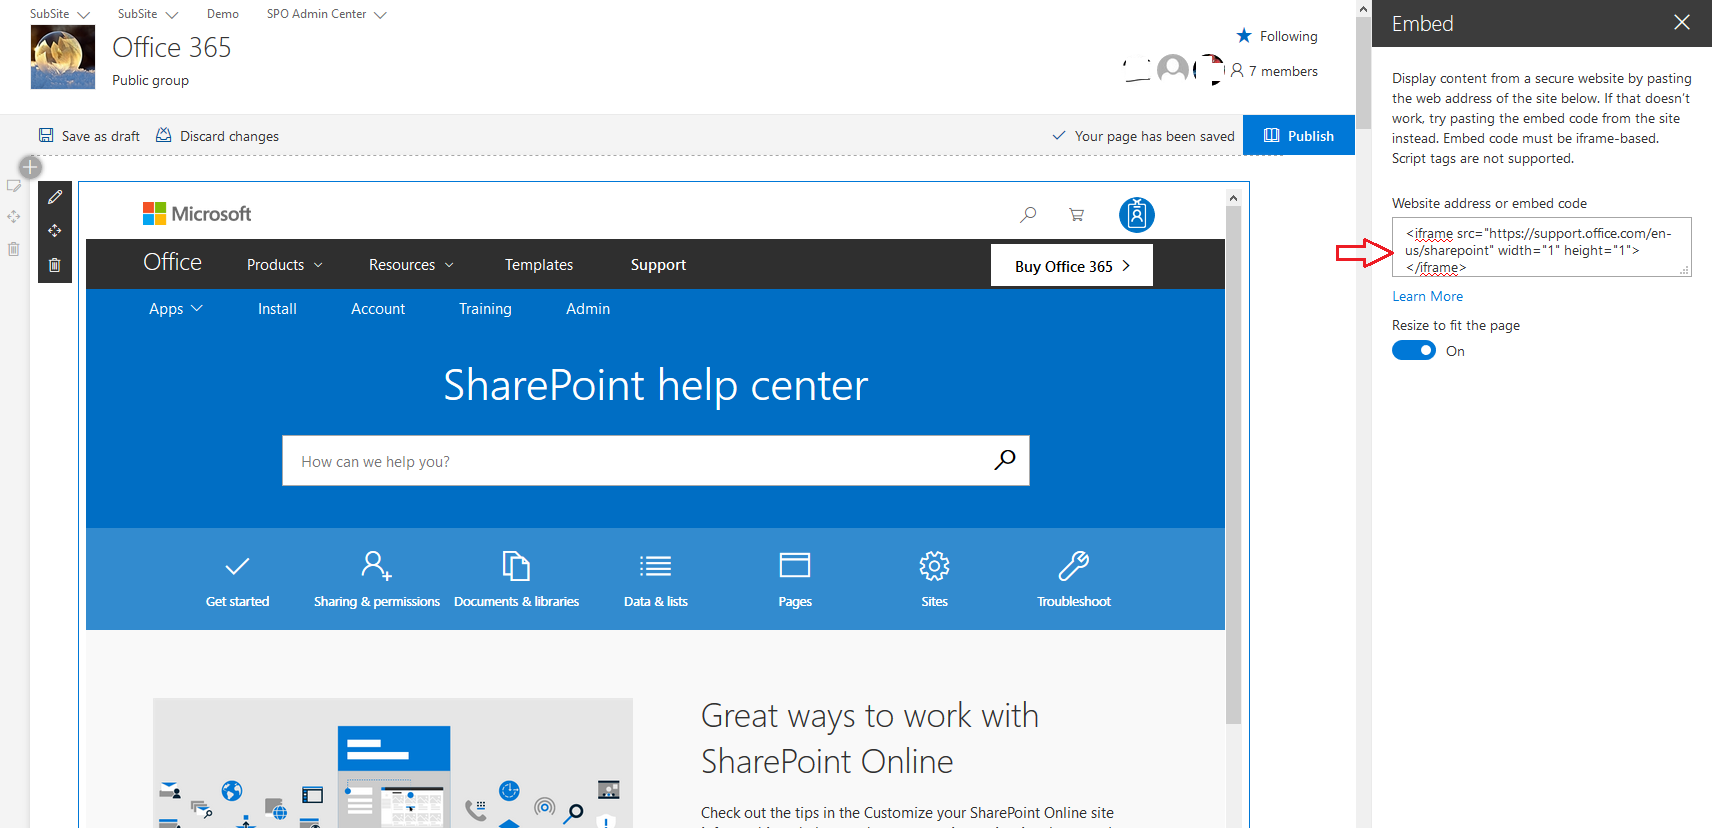Click the Save as draft disk icon
This screenshot has height=828, width=1712.
(x=46, y=135)
